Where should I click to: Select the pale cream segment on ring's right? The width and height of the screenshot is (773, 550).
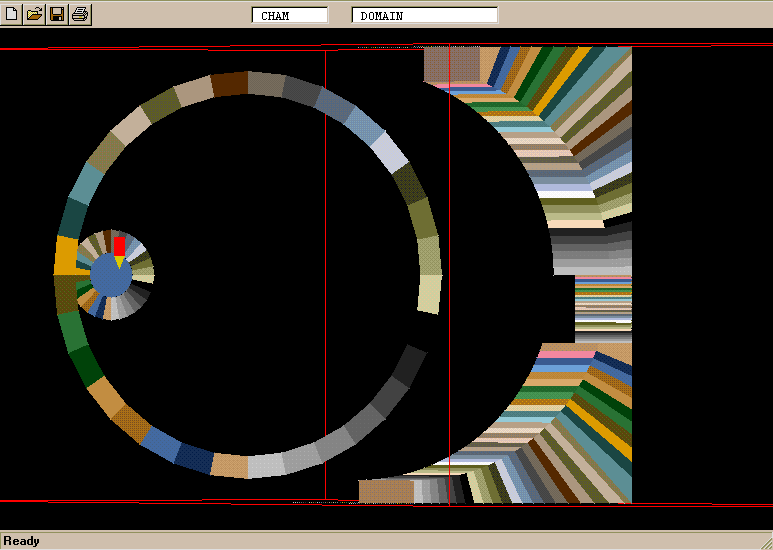click(x=429, y=294)
